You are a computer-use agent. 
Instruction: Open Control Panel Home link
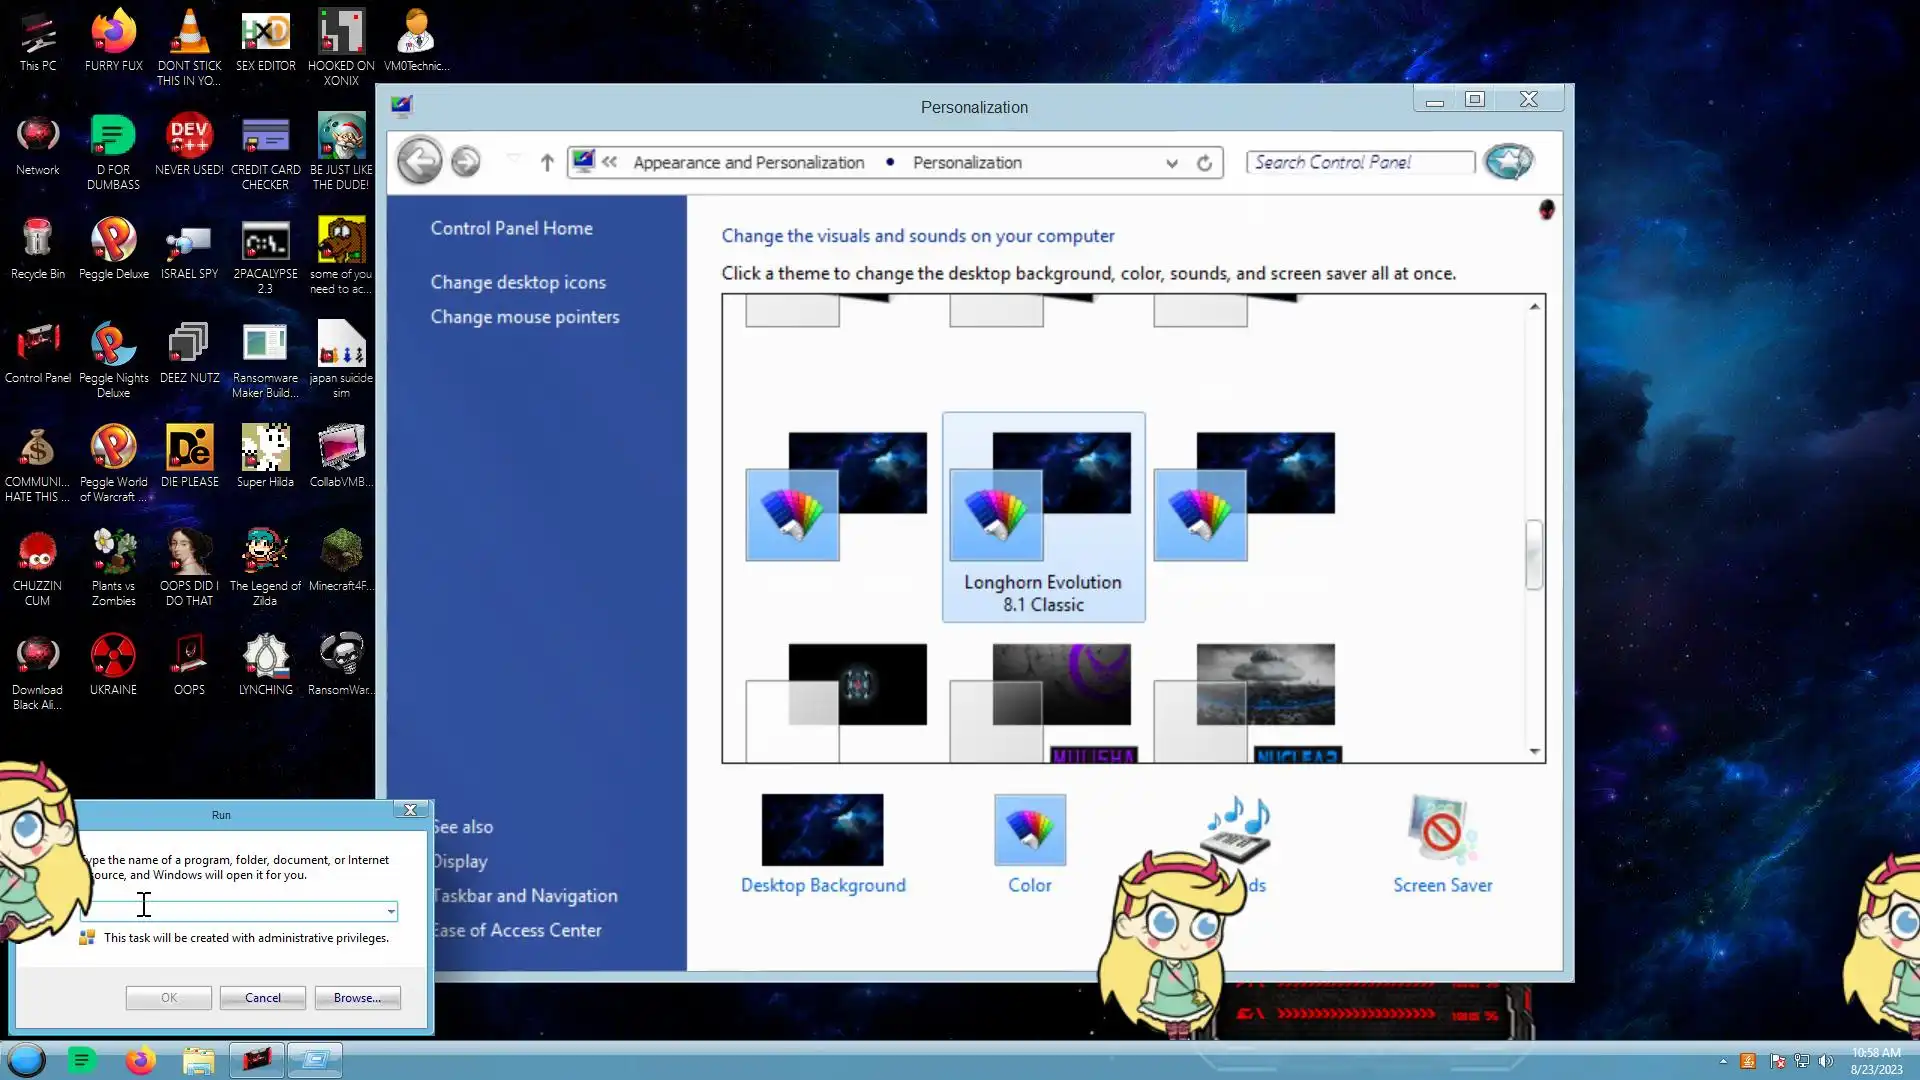(511, 228)
